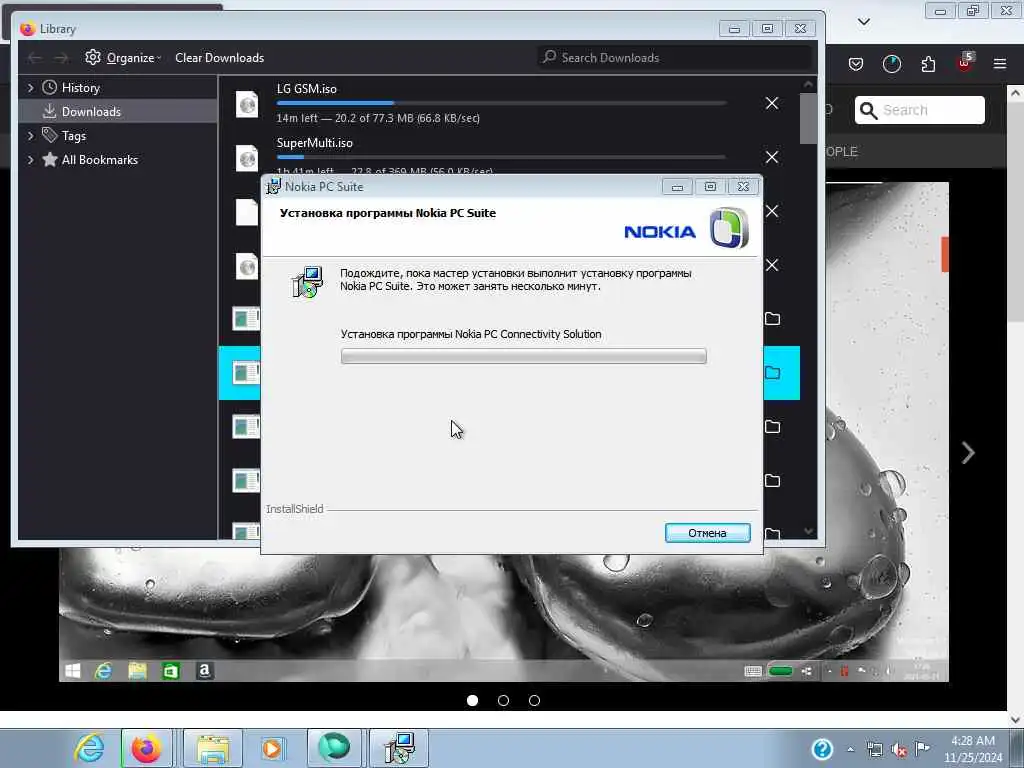Select the first carousel dot

point(472,701)
